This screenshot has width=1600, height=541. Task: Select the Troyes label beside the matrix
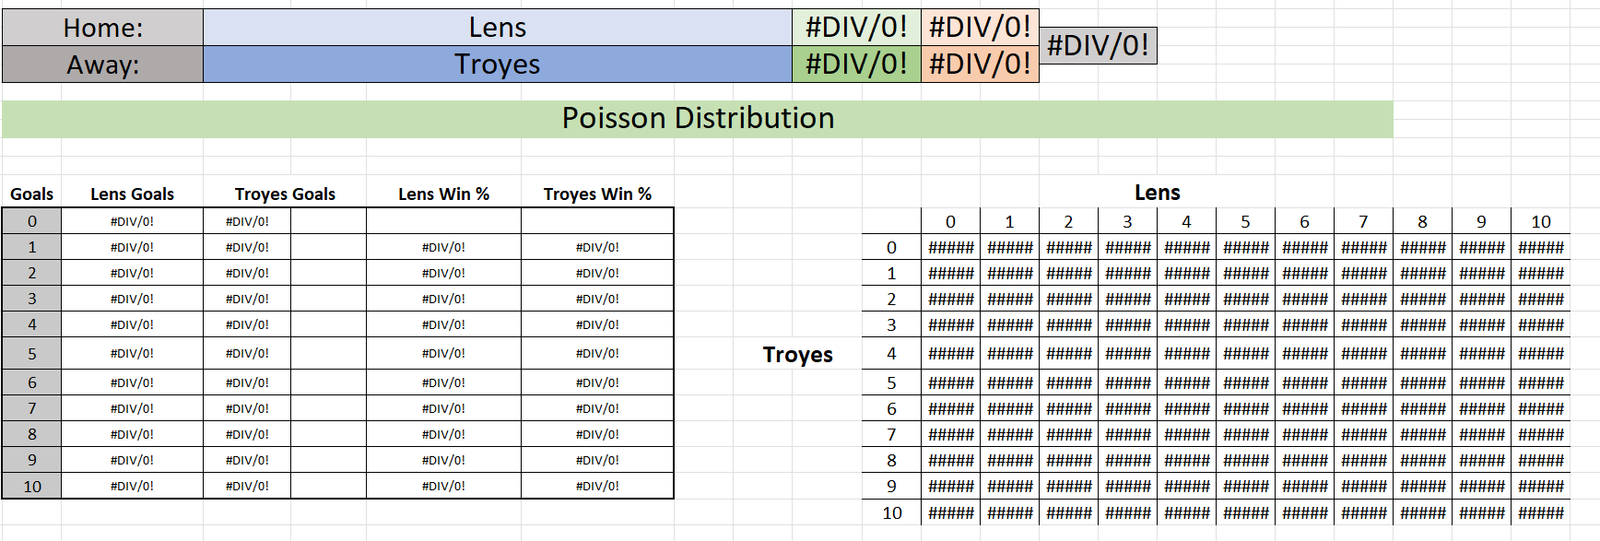(797, 354)
